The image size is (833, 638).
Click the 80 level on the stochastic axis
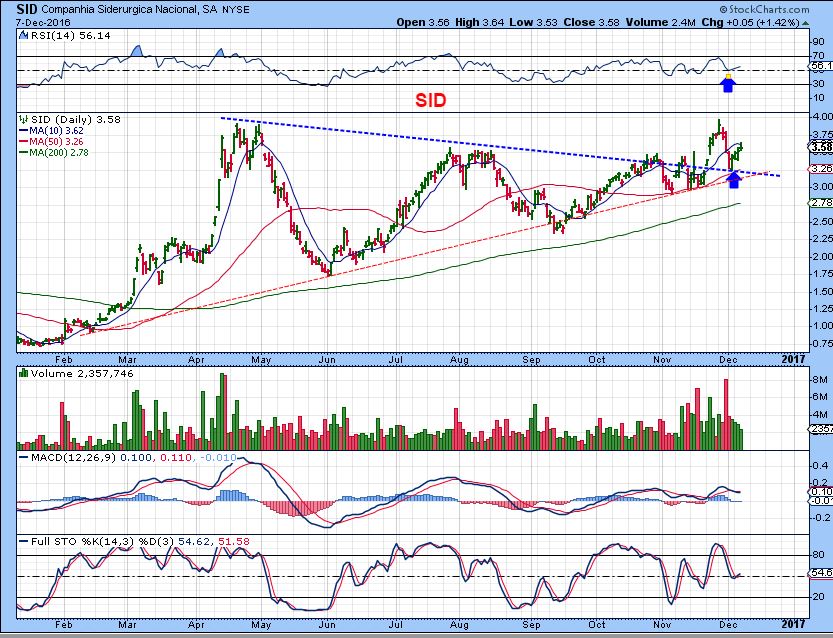tap(819, 555)
